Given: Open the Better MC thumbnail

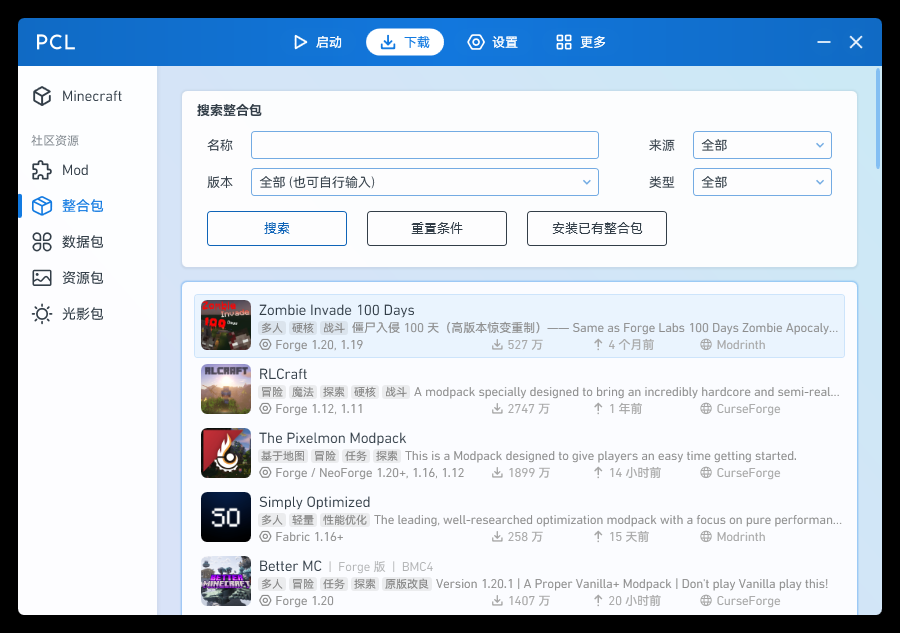Looking at the screenshot, I should click(226, 581).
